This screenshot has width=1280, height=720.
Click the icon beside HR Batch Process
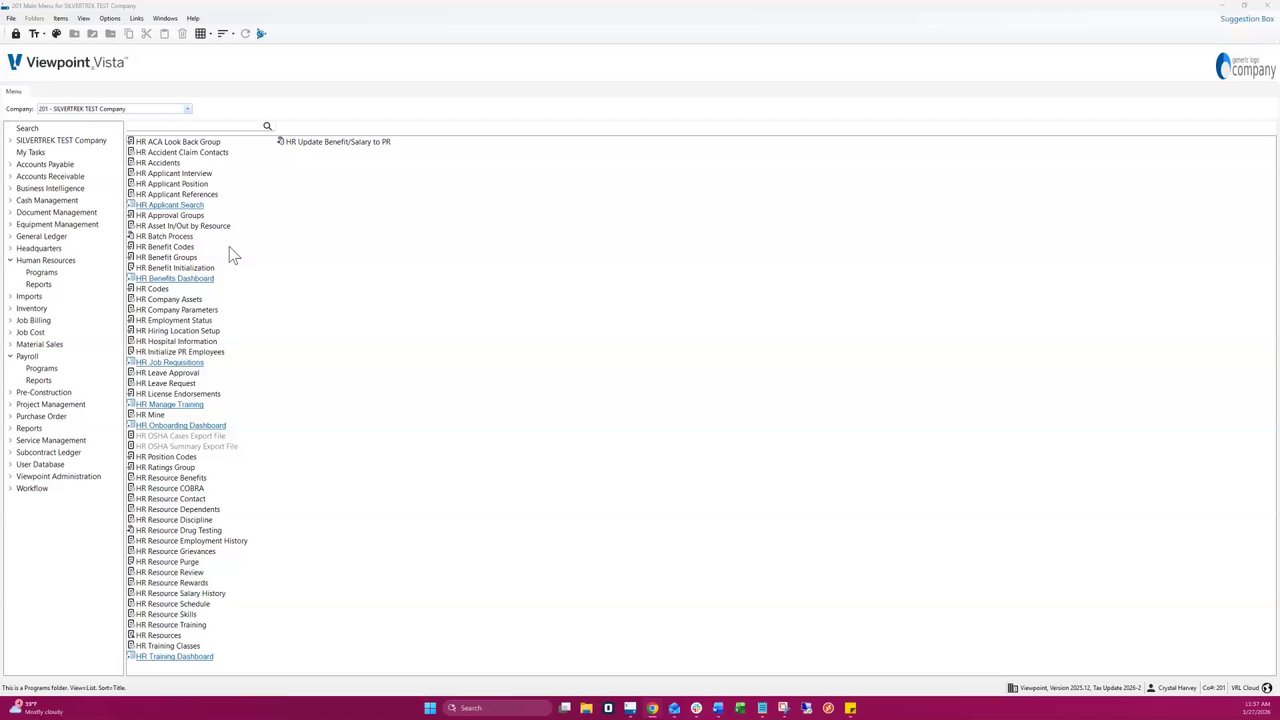pyautogui.click(x=131, y=236)
